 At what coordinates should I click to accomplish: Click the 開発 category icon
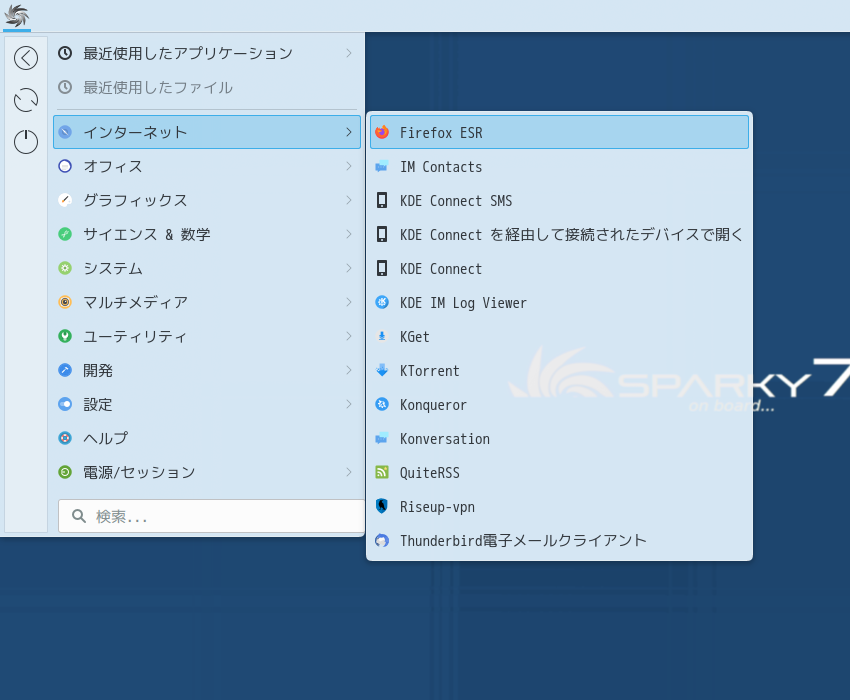point(65,370)
